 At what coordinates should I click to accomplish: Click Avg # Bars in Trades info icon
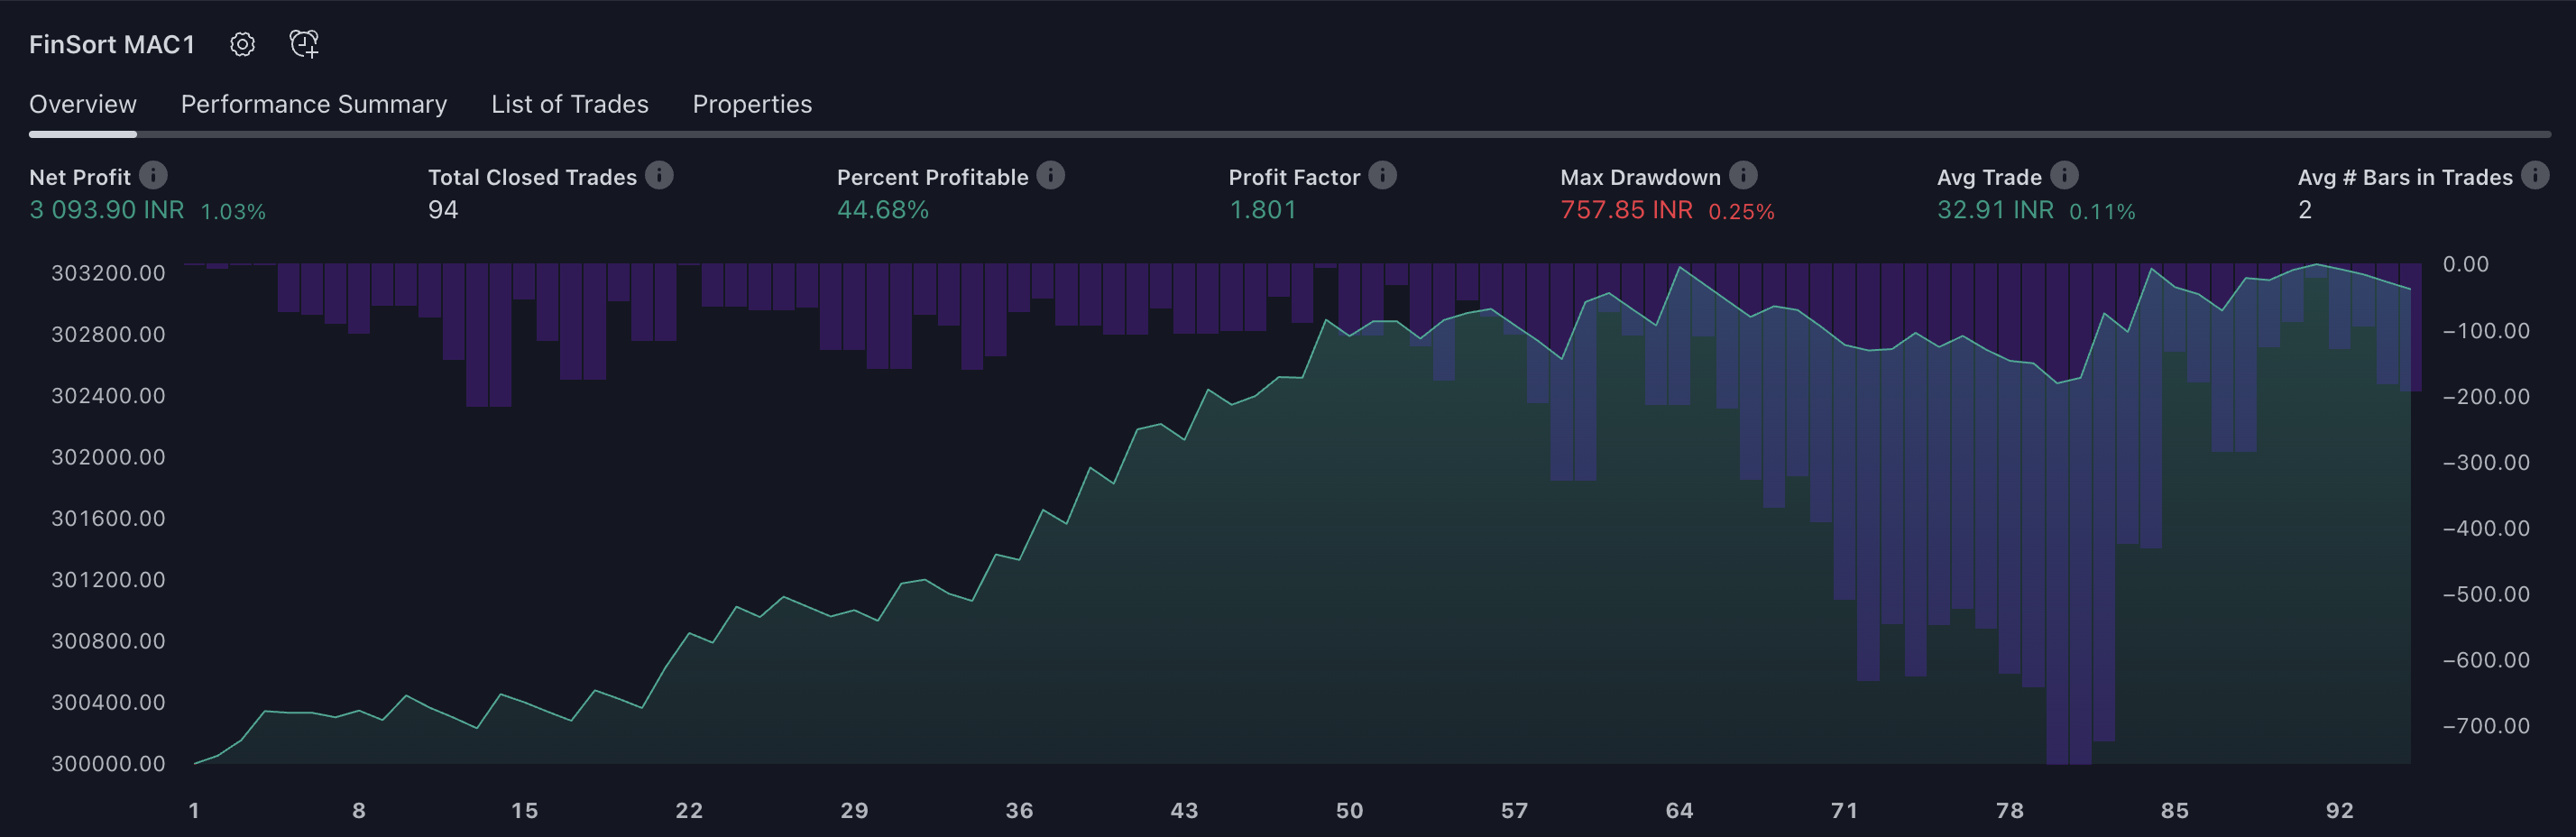[x=2534, y=175]
